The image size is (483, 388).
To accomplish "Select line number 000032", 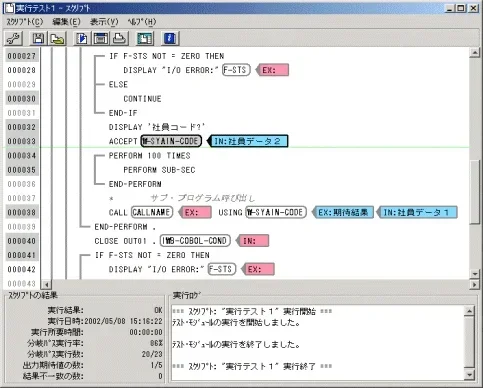I will (x=22, y=127).
